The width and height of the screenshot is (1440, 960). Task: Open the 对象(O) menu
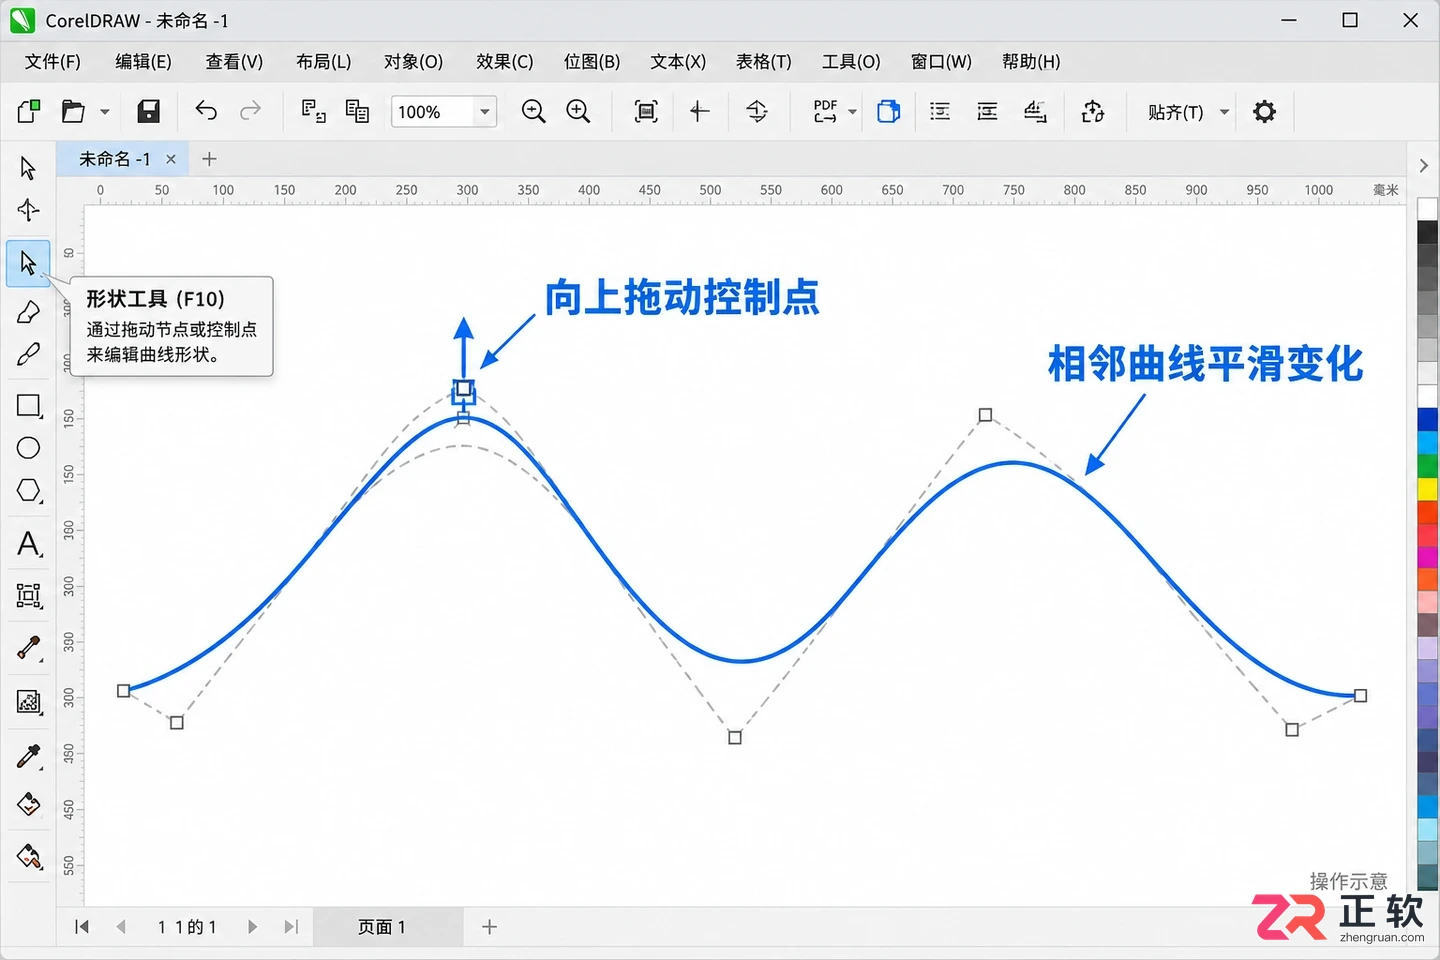click(x=413, y=62)
